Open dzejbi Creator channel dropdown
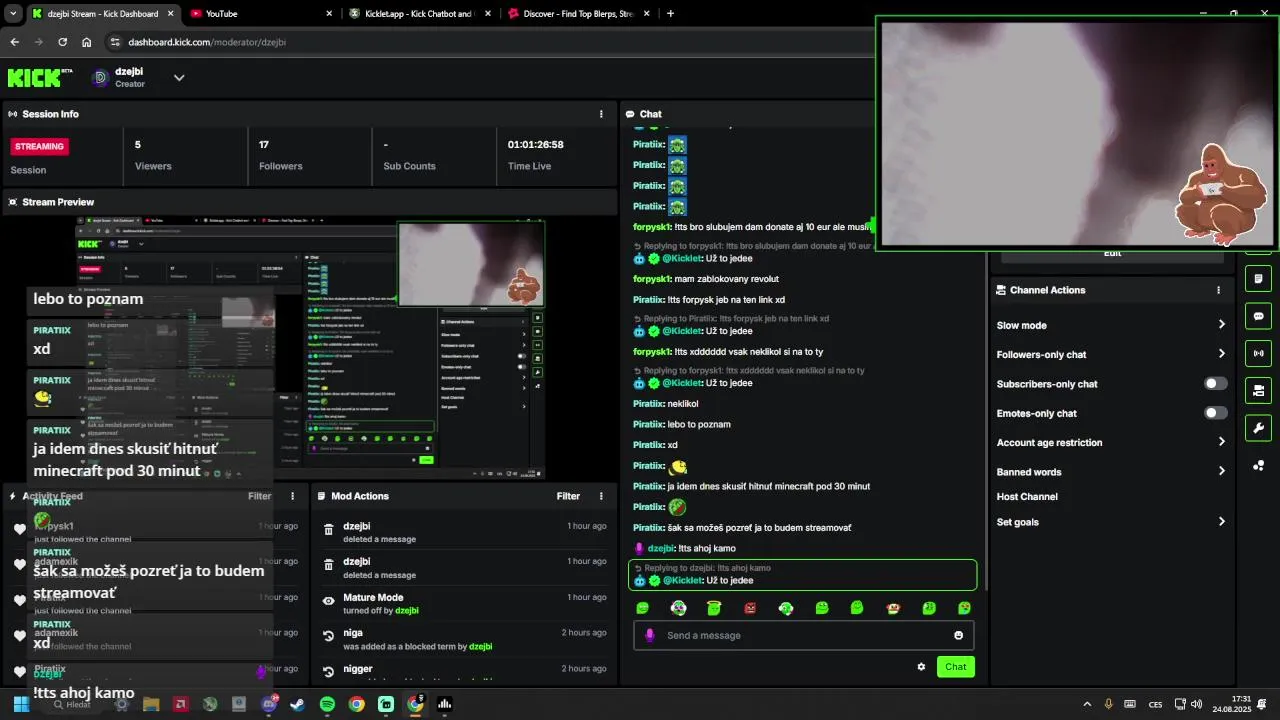Screen dimensions: 1280x720 click(x=179, y=77)
